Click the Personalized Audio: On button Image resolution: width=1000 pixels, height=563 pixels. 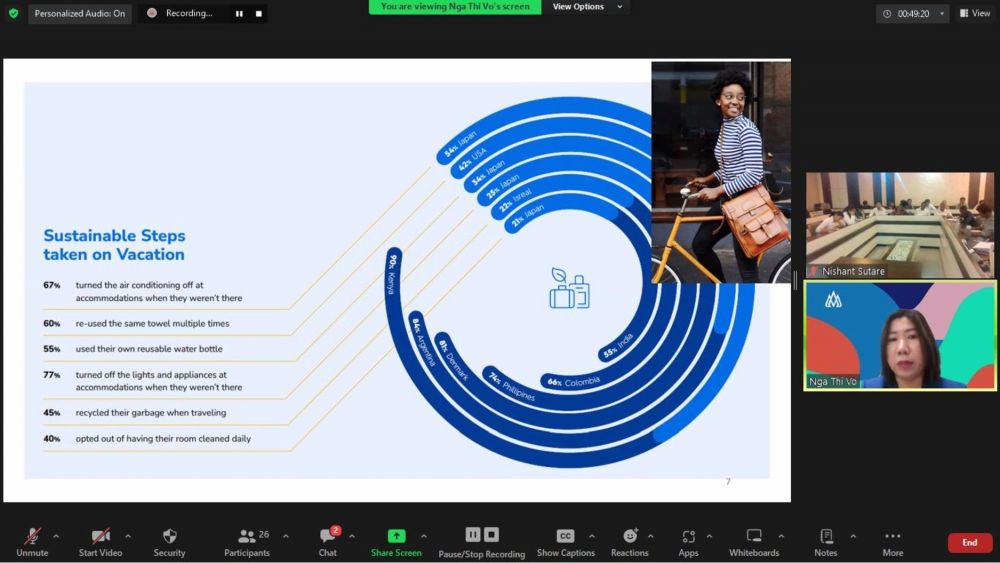coord(79,14)
